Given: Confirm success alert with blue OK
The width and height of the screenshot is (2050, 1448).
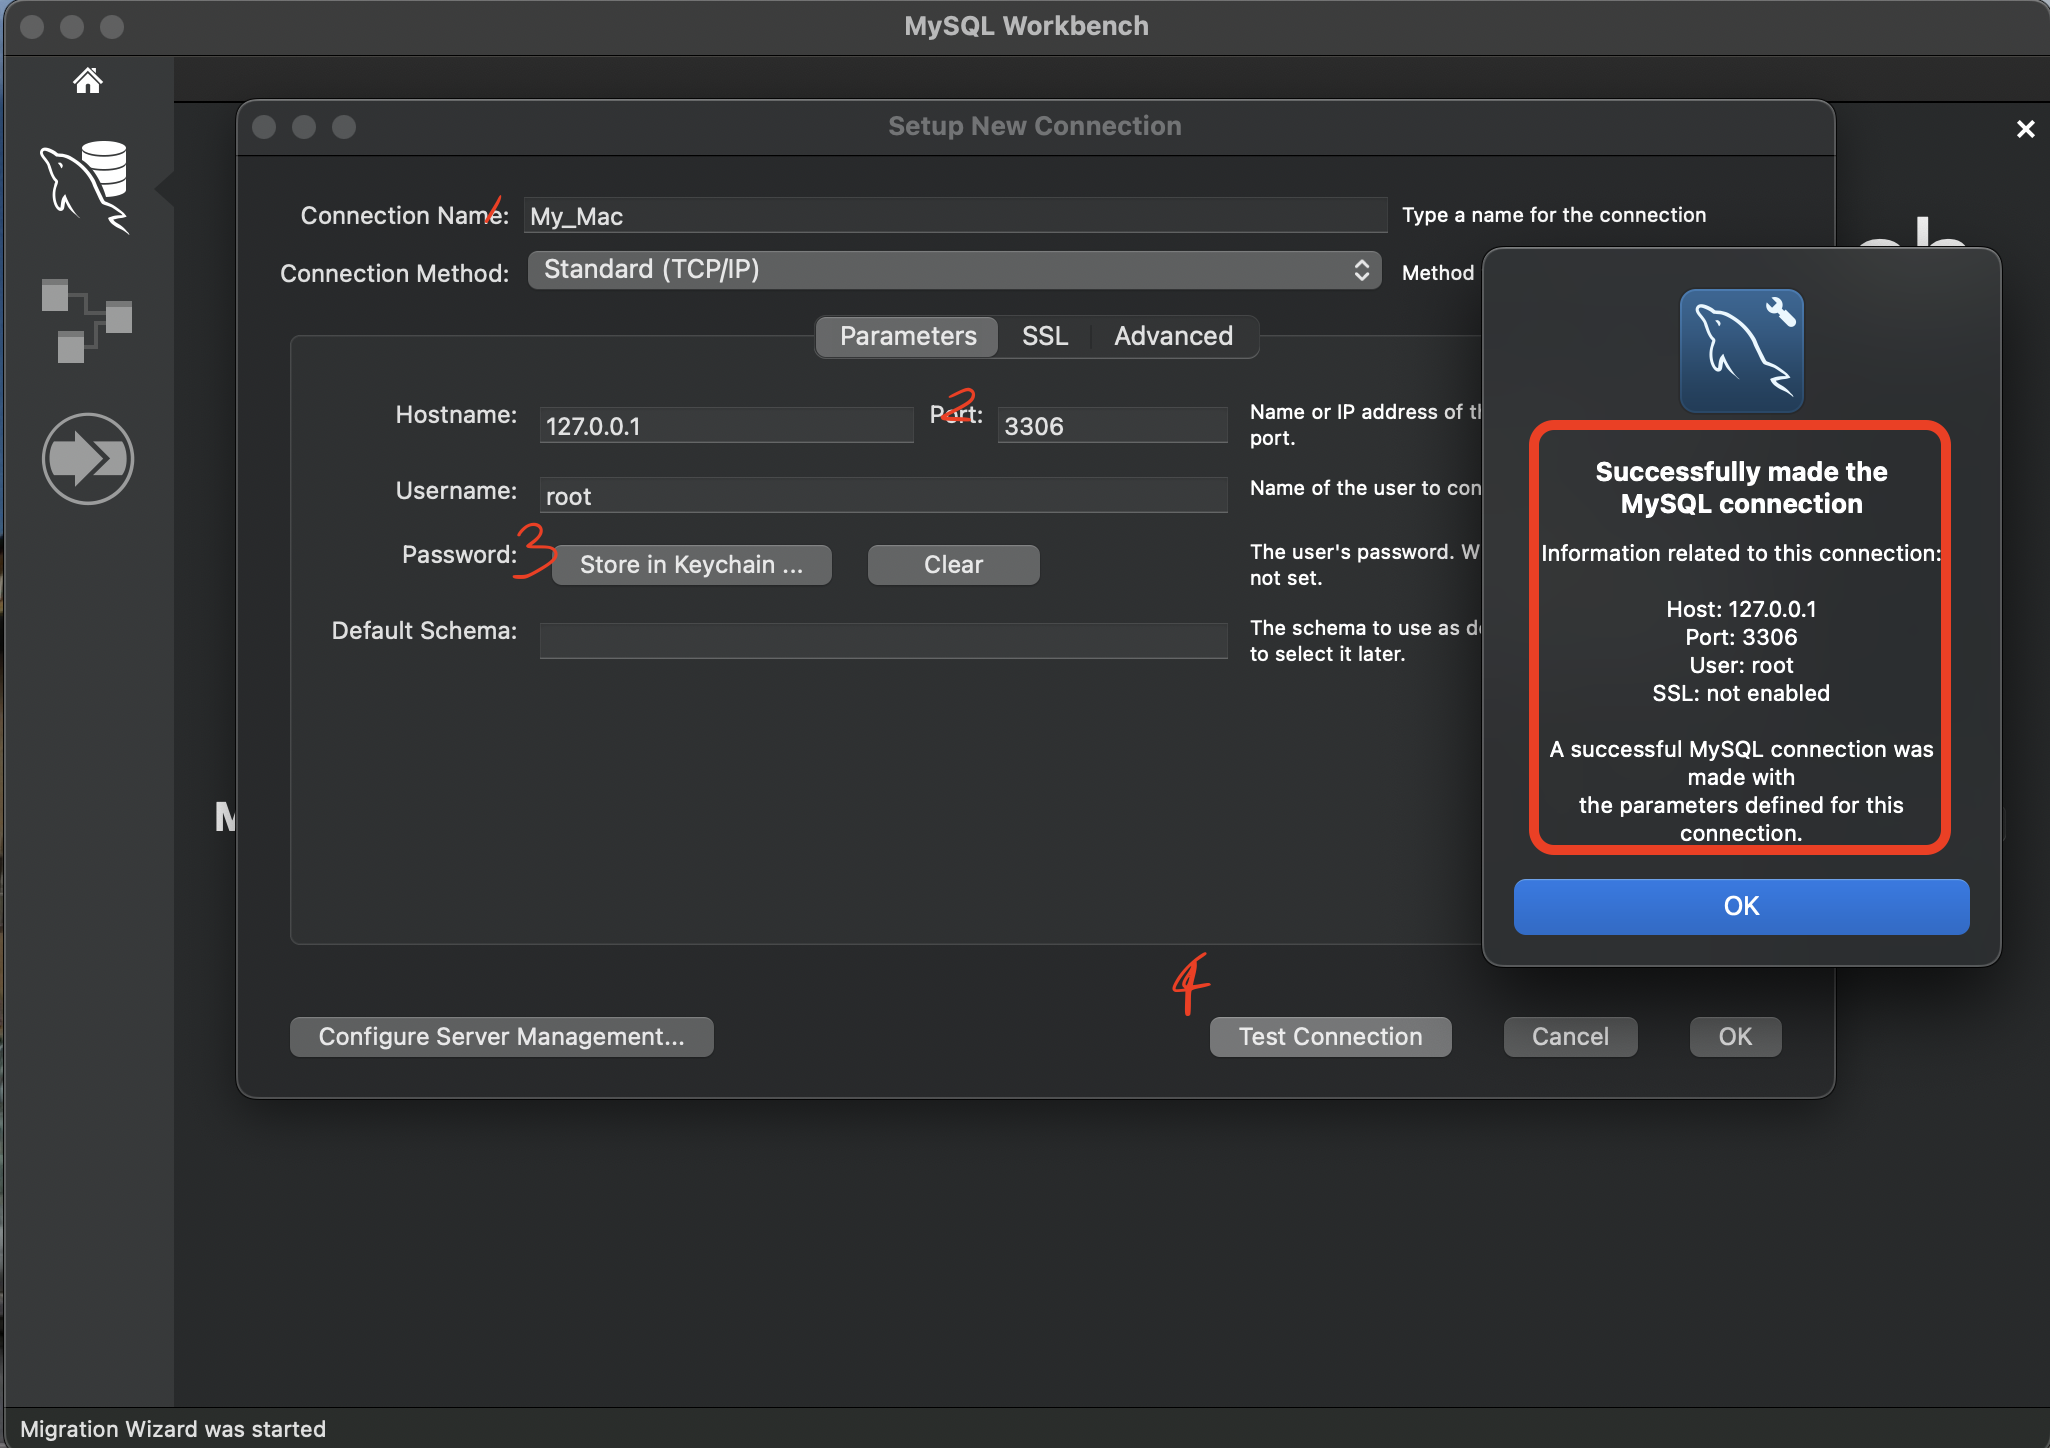Looking at the screenshot, I should [x=1740, y=906].
